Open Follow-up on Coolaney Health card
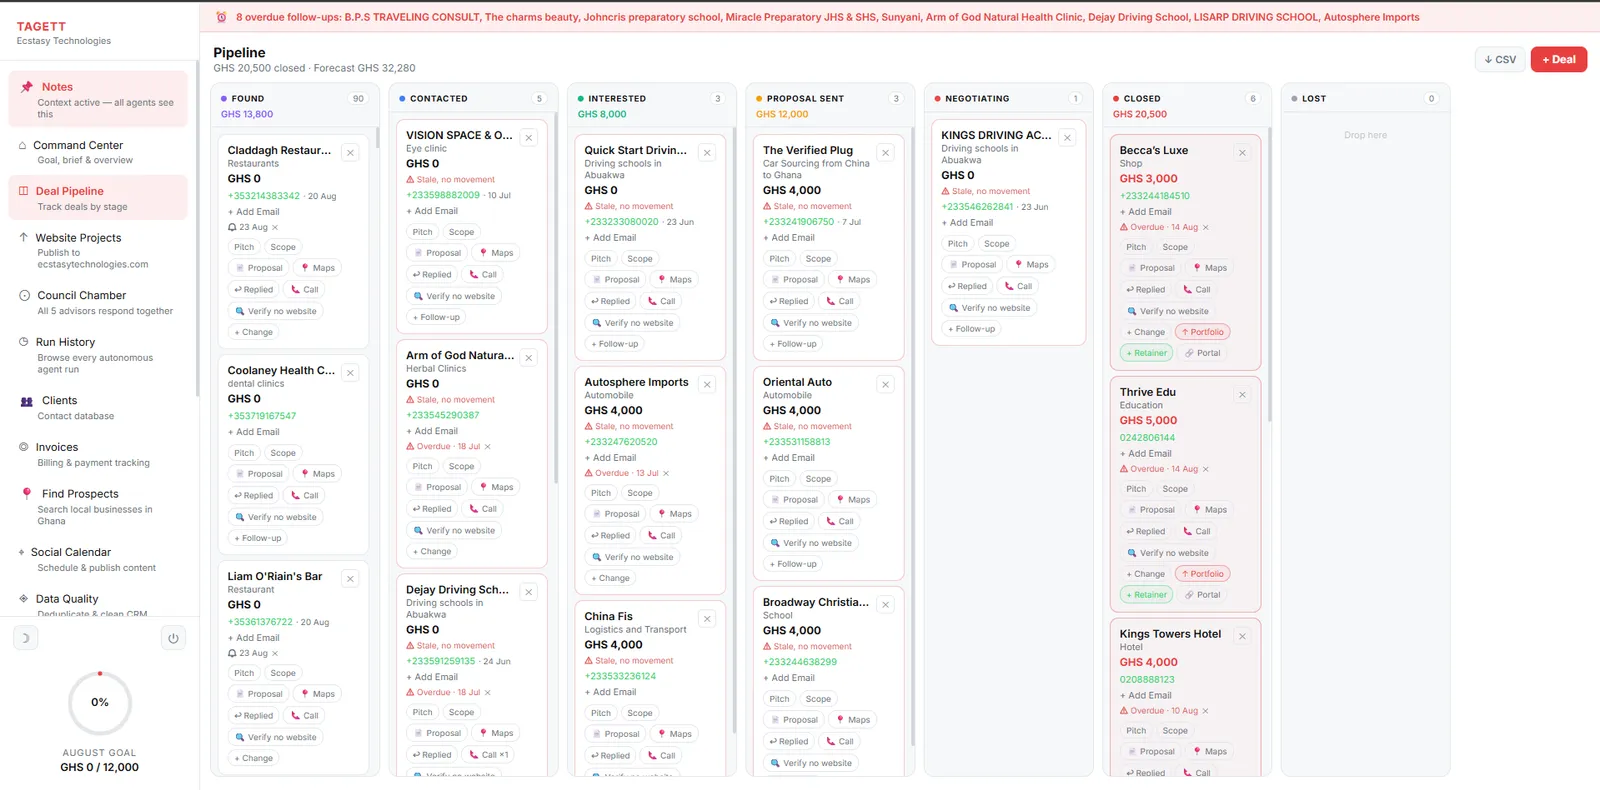Image resolution: width=1600 pixels, height=790 pixels. (x=257, y=538)
